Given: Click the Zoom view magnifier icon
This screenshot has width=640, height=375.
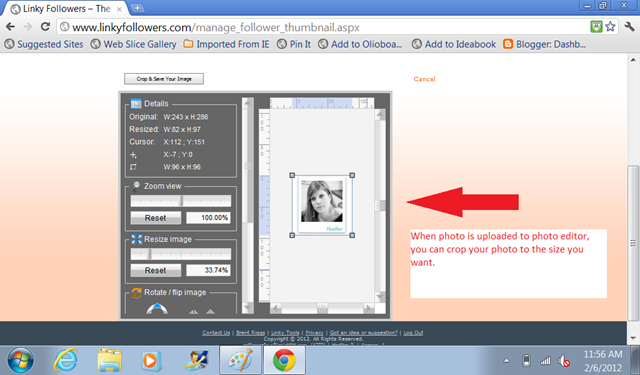Looking at the screenshot, I should pyautogui.click(x=136, y=186).
